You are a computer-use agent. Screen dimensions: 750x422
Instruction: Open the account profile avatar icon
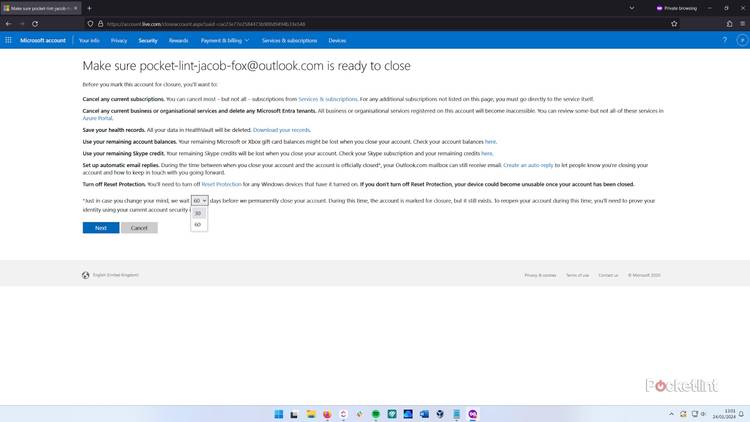pos(742,40)
